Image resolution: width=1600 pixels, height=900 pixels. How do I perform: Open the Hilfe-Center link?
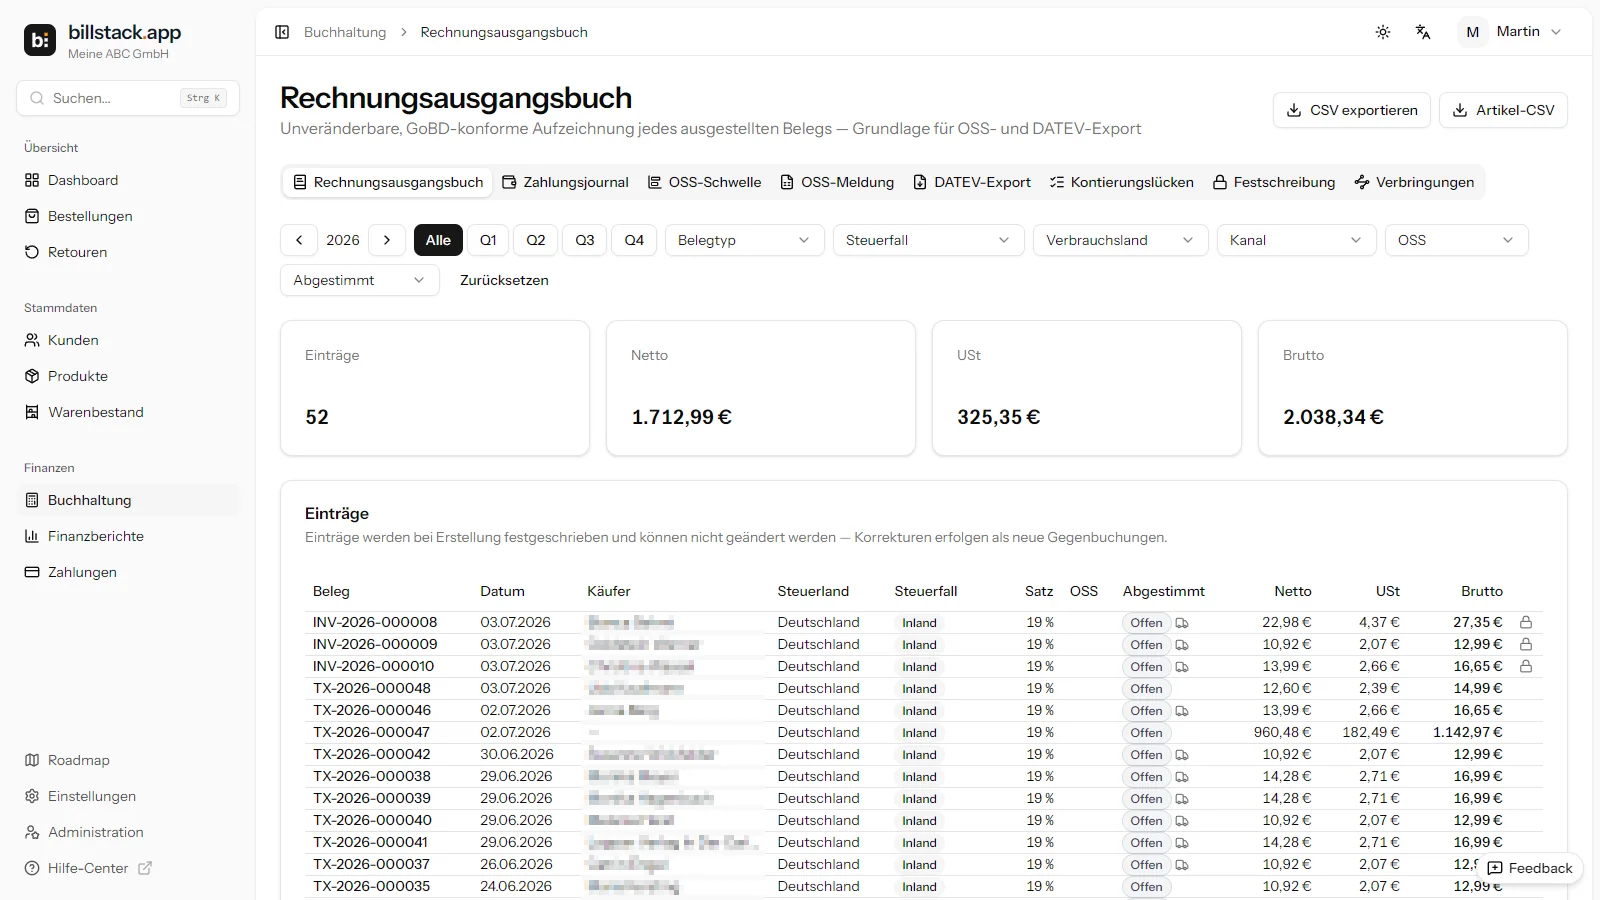pyautogui.click(x=88, y=868)
